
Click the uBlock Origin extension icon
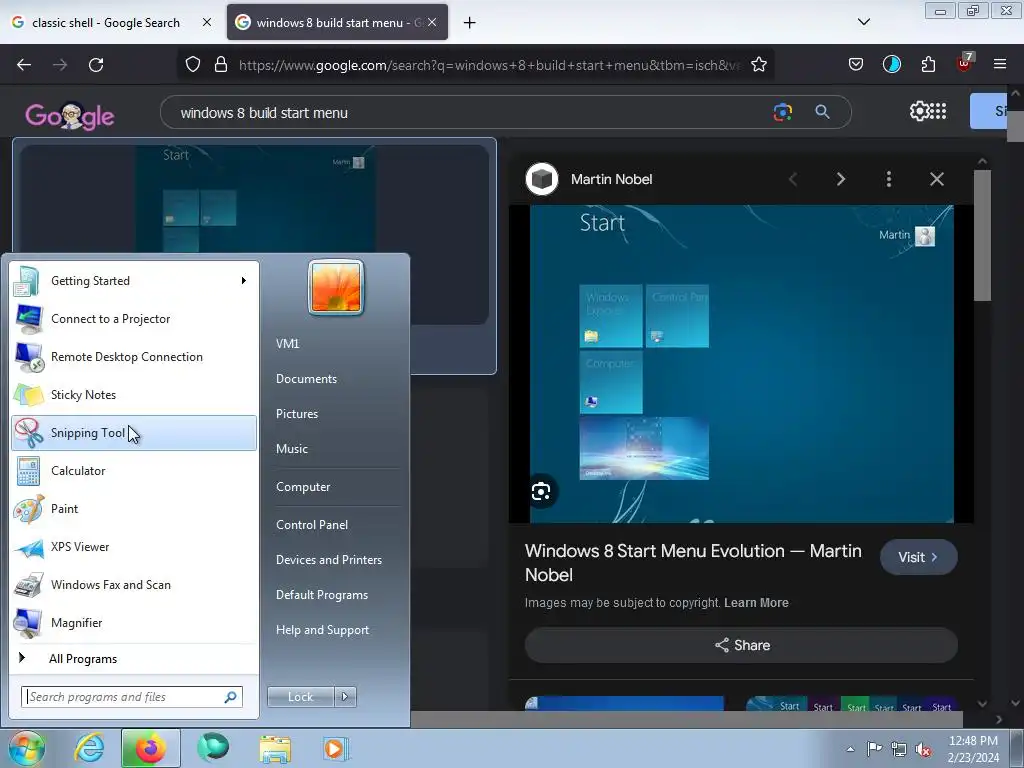tap(964, 63)
